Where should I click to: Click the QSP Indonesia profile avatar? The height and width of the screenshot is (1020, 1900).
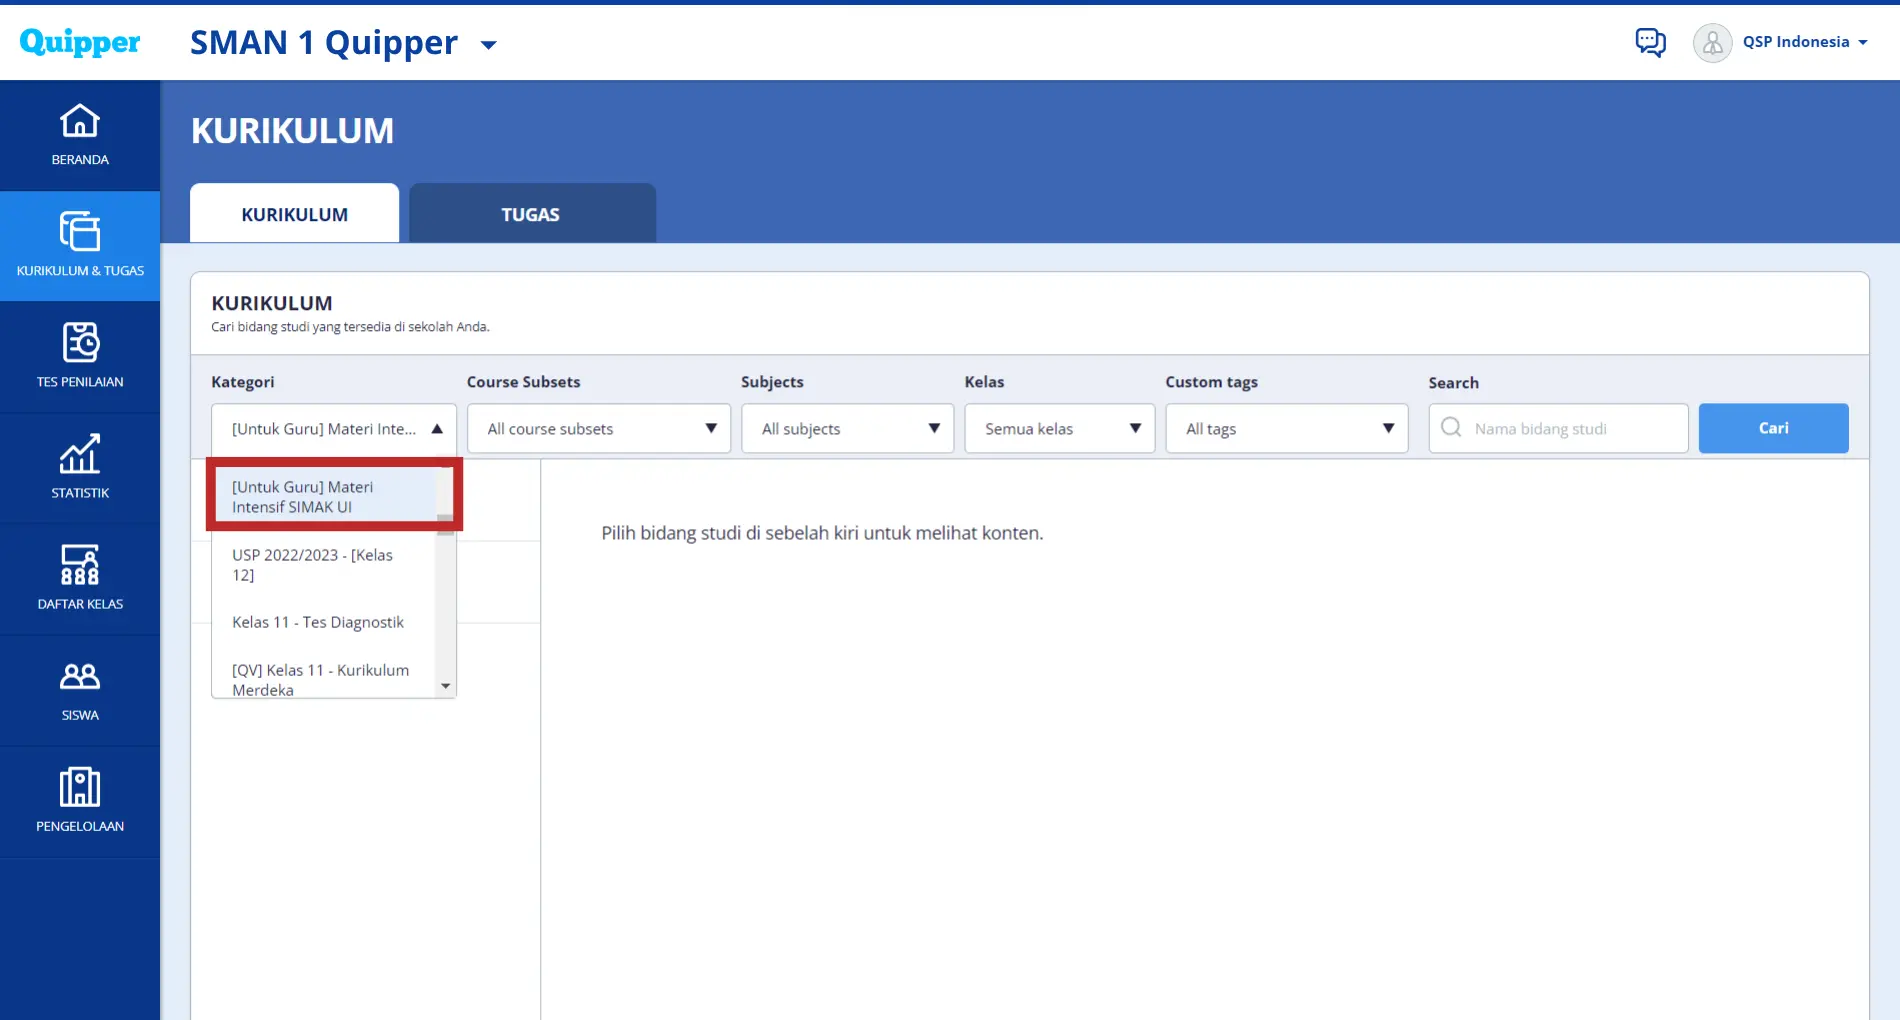click(x=1712, y=43)
